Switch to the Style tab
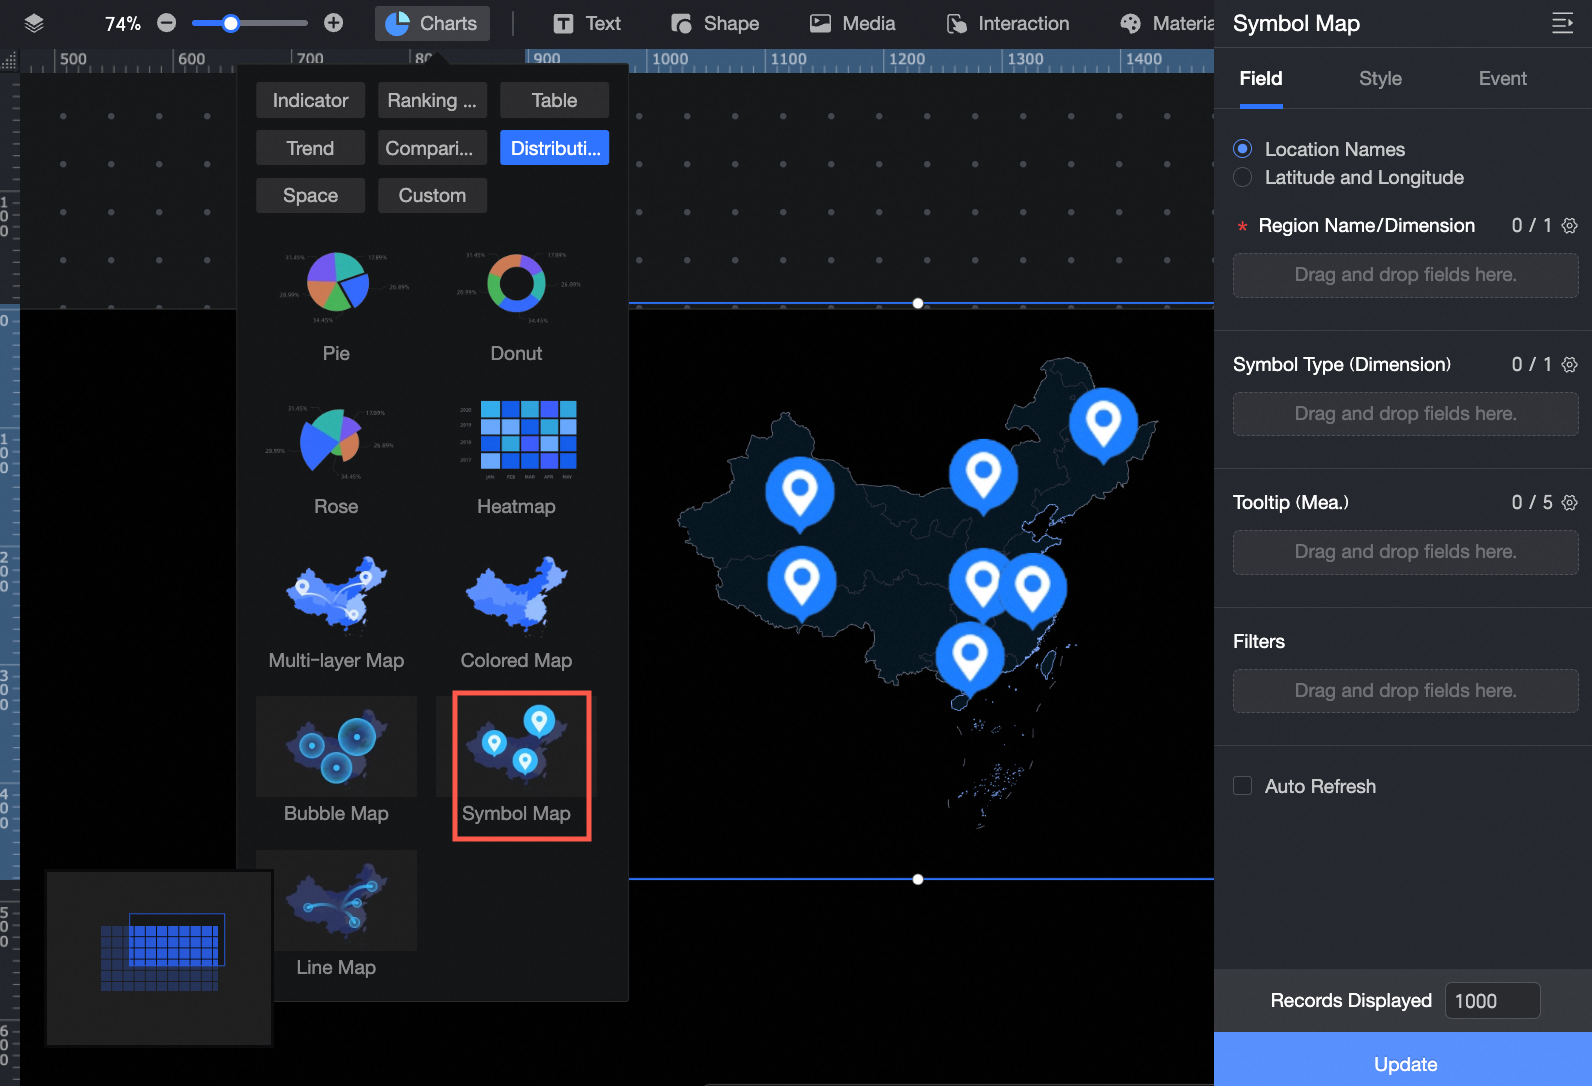 coord(1380,78)
